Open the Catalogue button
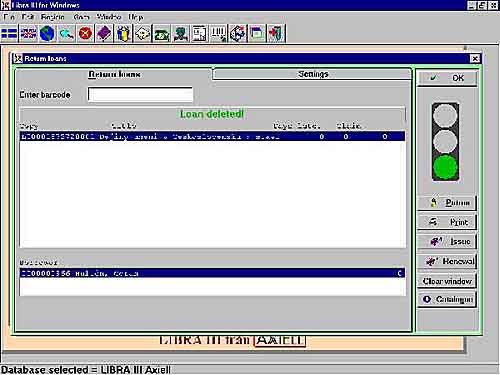 (x=447, y=299)
